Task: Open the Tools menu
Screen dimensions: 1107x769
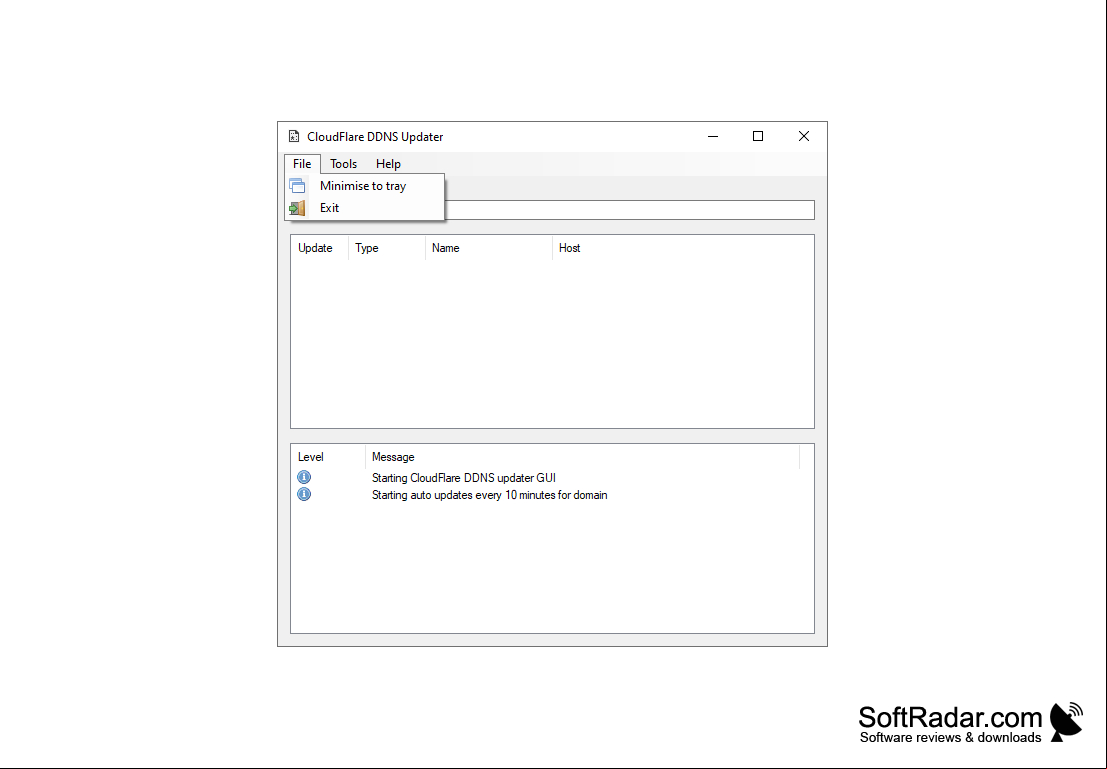Action: pyautogui.click(x=344, y=164)
